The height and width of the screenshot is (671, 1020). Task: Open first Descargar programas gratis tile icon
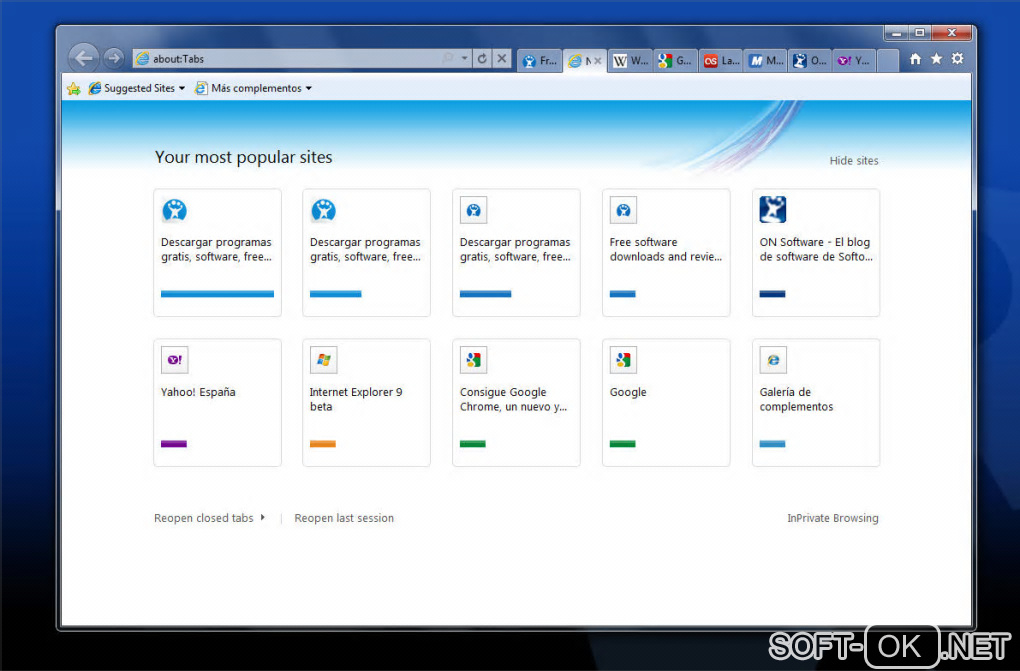(x=174, y=210)
